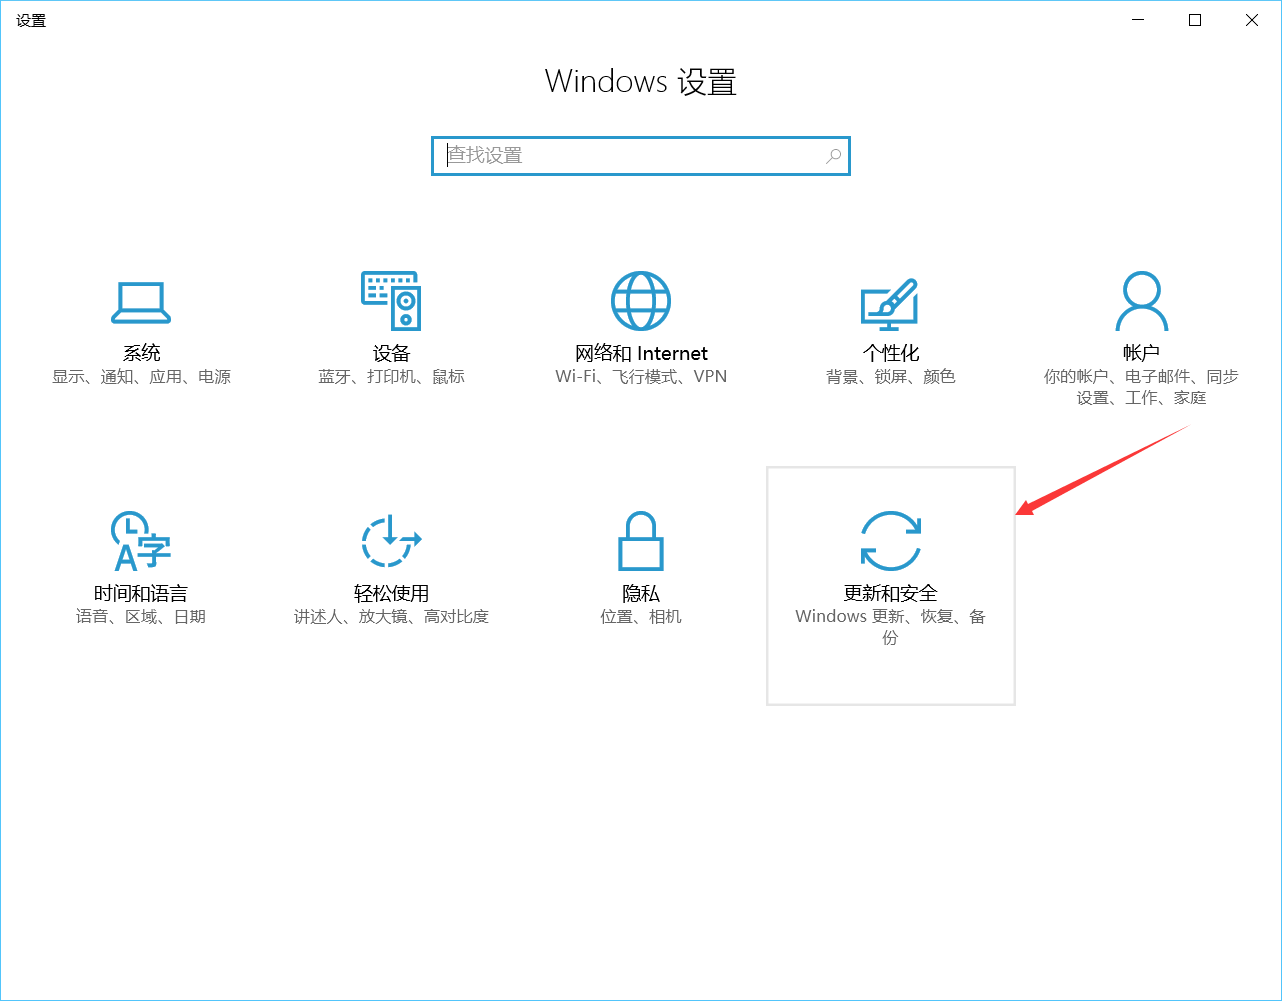Select the 个性化 heading text

(x=891, y=353)
